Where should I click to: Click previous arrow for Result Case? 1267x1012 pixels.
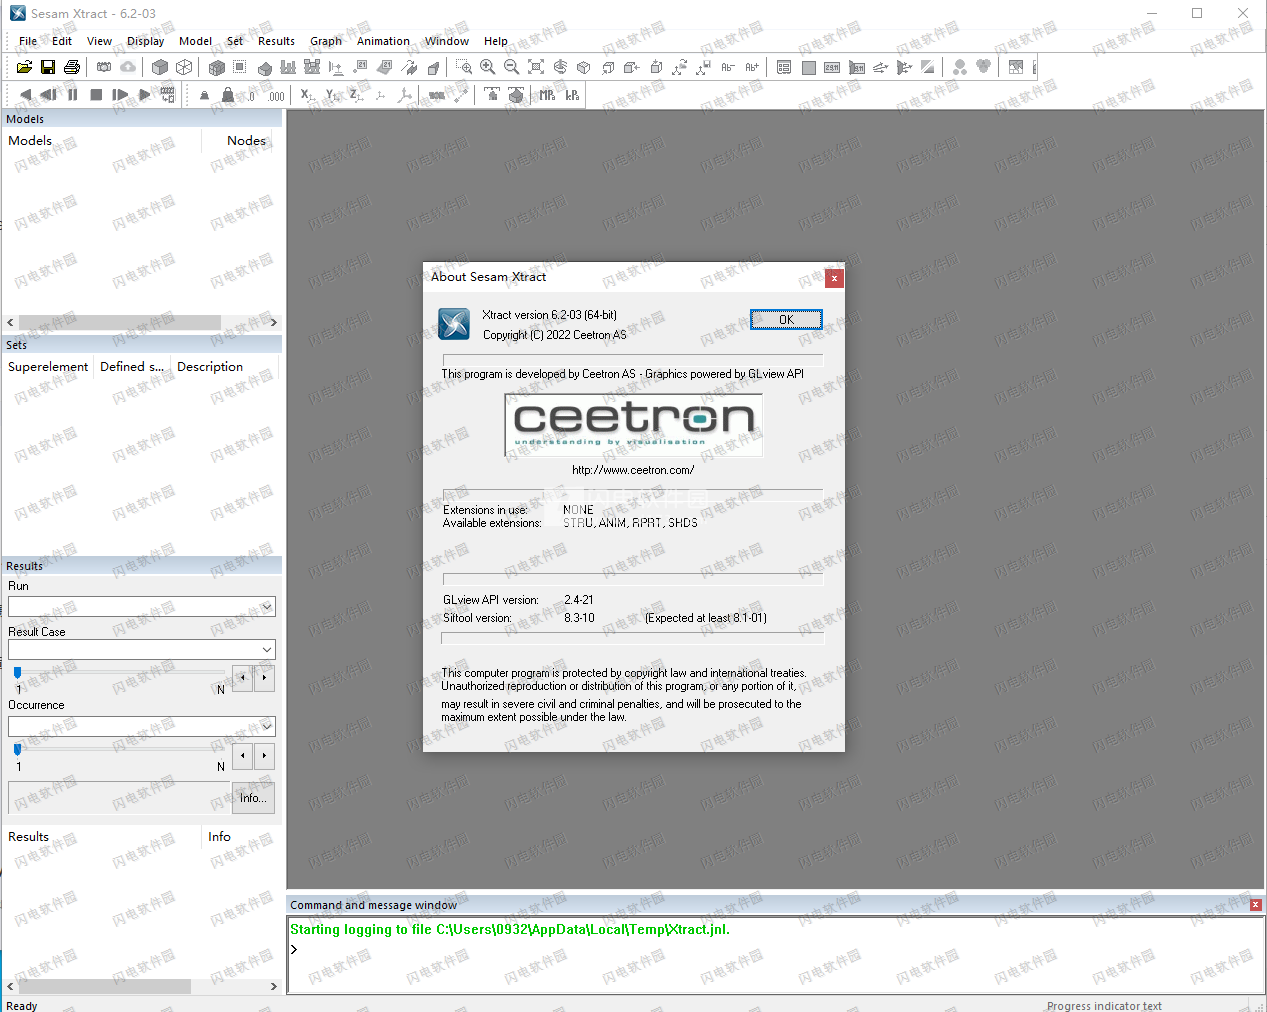click(x=243, y=678)
